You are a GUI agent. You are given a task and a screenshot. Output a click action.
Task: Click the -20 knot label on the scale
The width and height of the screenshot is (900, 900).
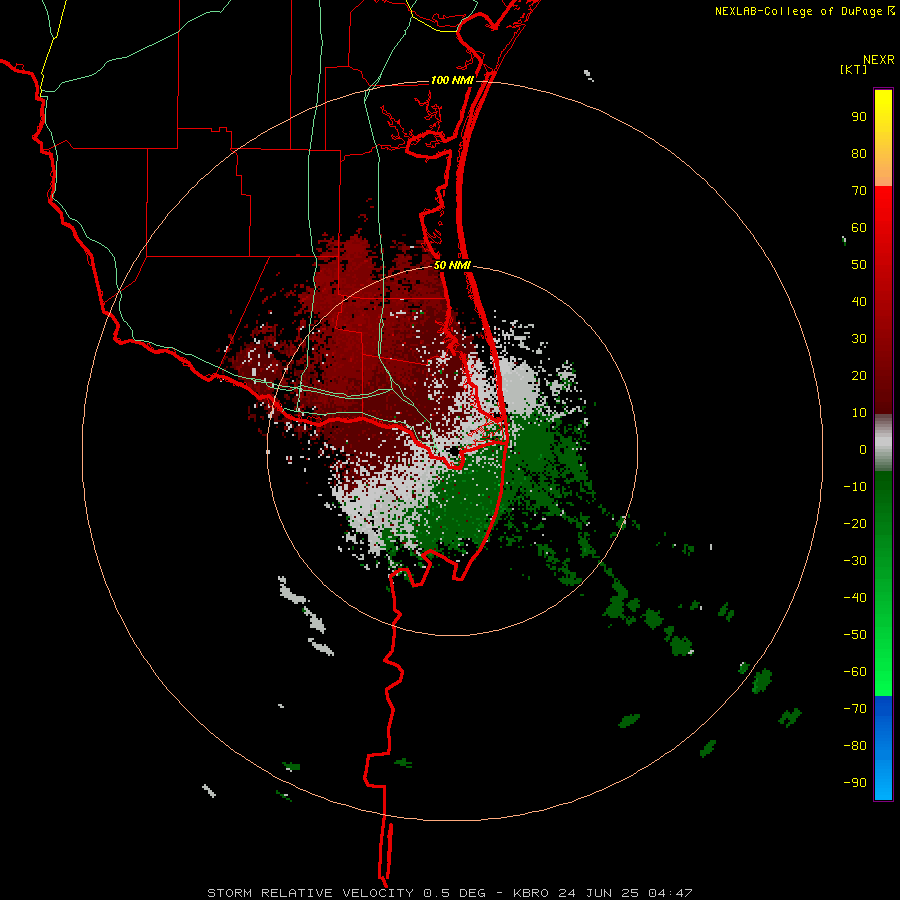pos(855,523)
